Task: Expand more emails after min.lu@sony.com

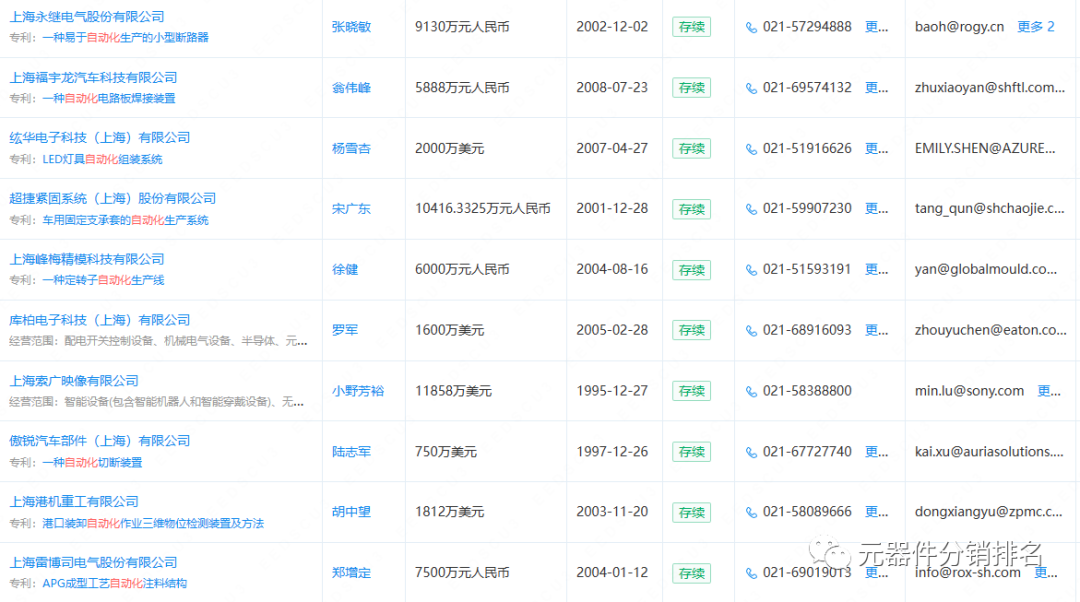Action: point(1049,391)
